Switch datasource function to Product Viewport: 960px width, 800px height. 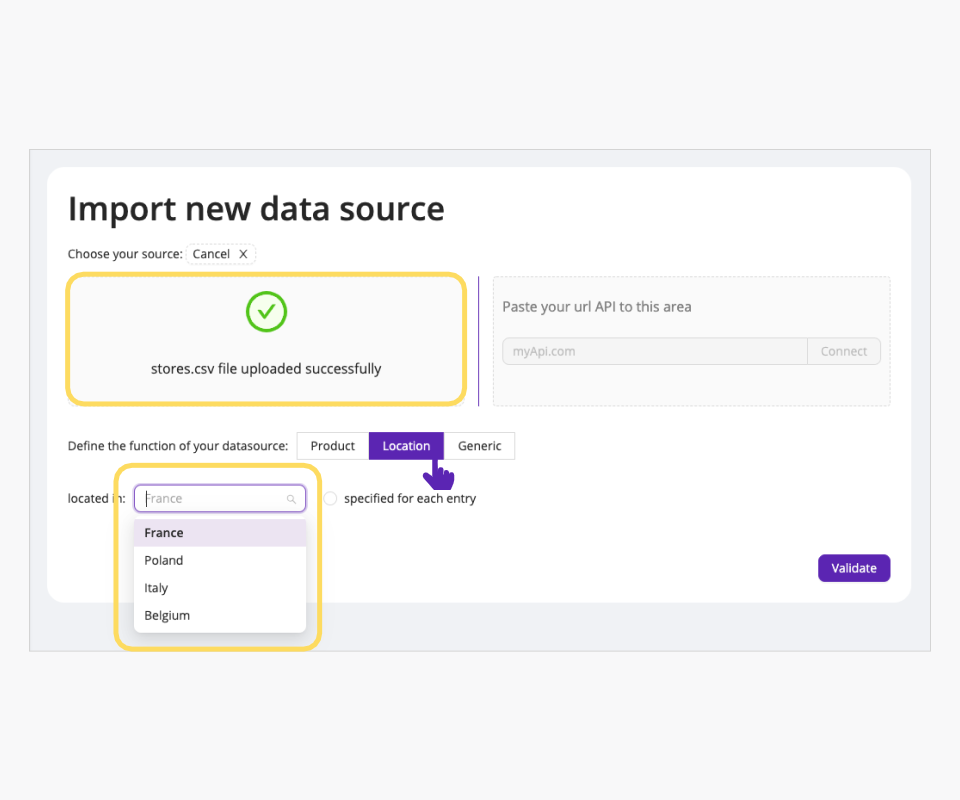pos(333,446)
